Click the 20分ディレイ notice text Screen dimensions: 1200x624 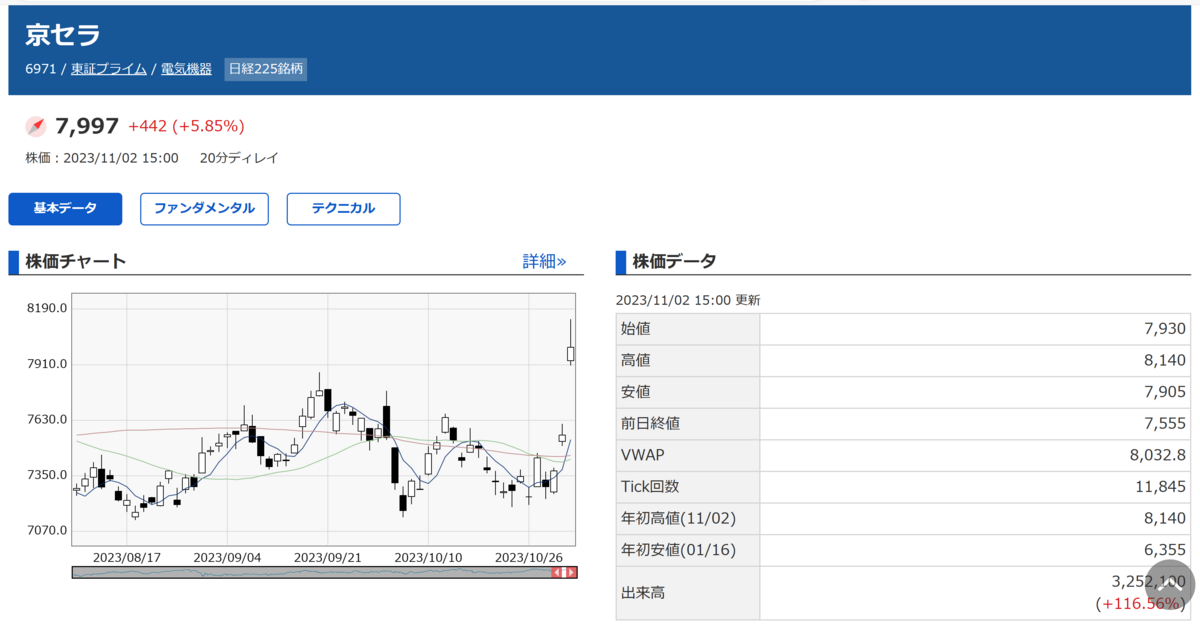239,158
